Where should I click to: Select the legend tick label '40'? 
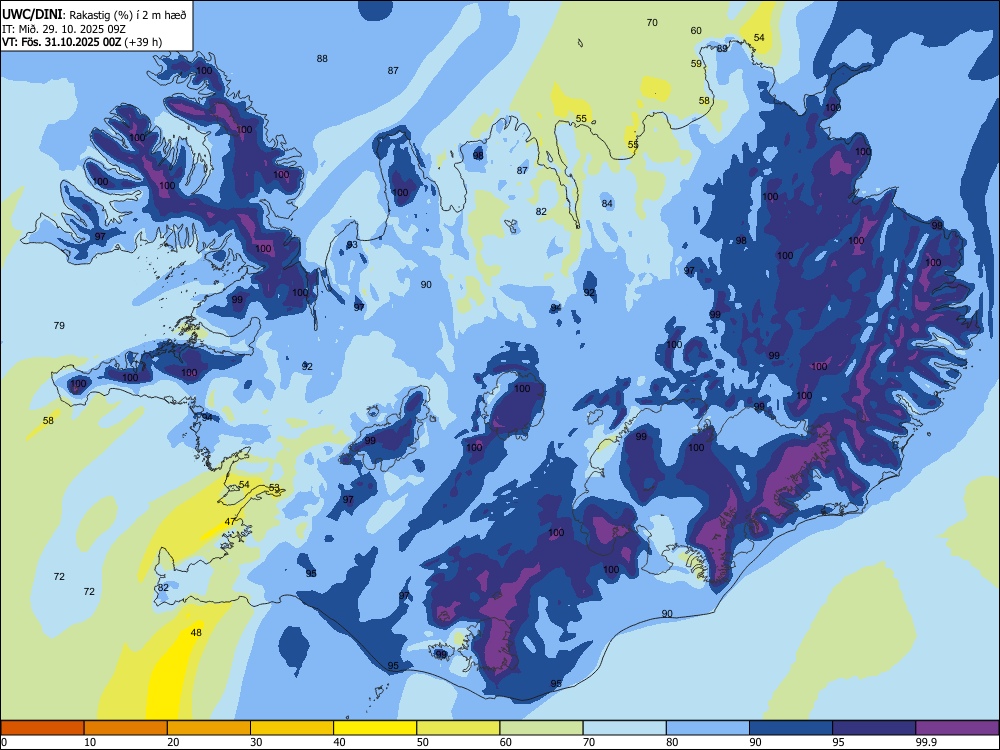(340, 742)
